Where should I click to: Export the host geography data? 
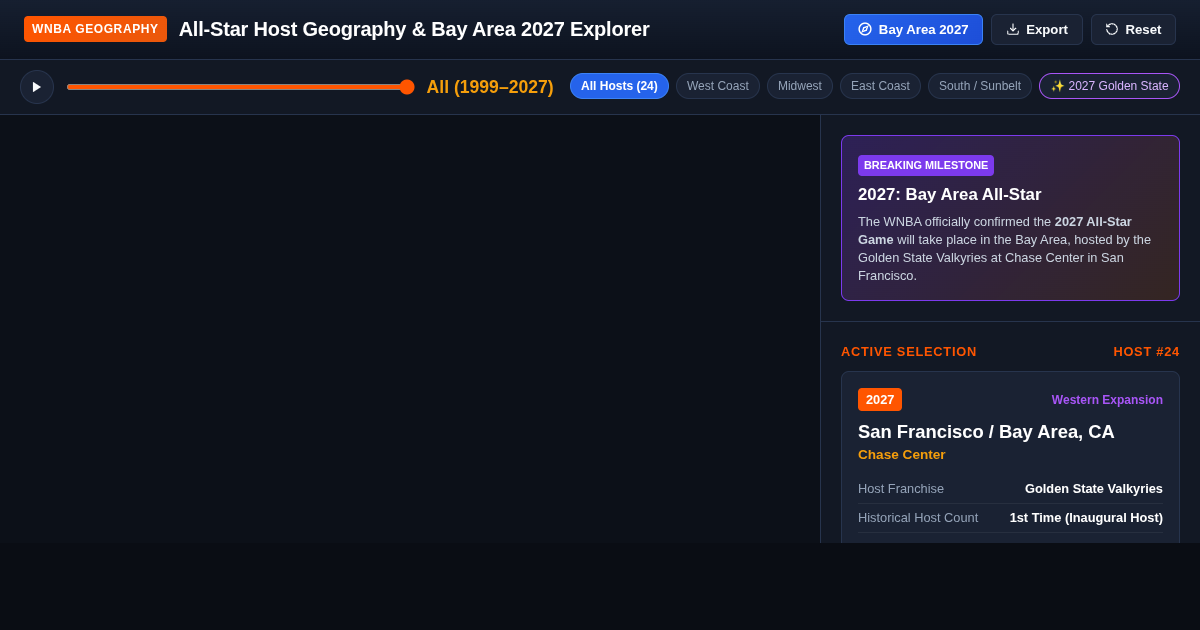pos(1037,30)
